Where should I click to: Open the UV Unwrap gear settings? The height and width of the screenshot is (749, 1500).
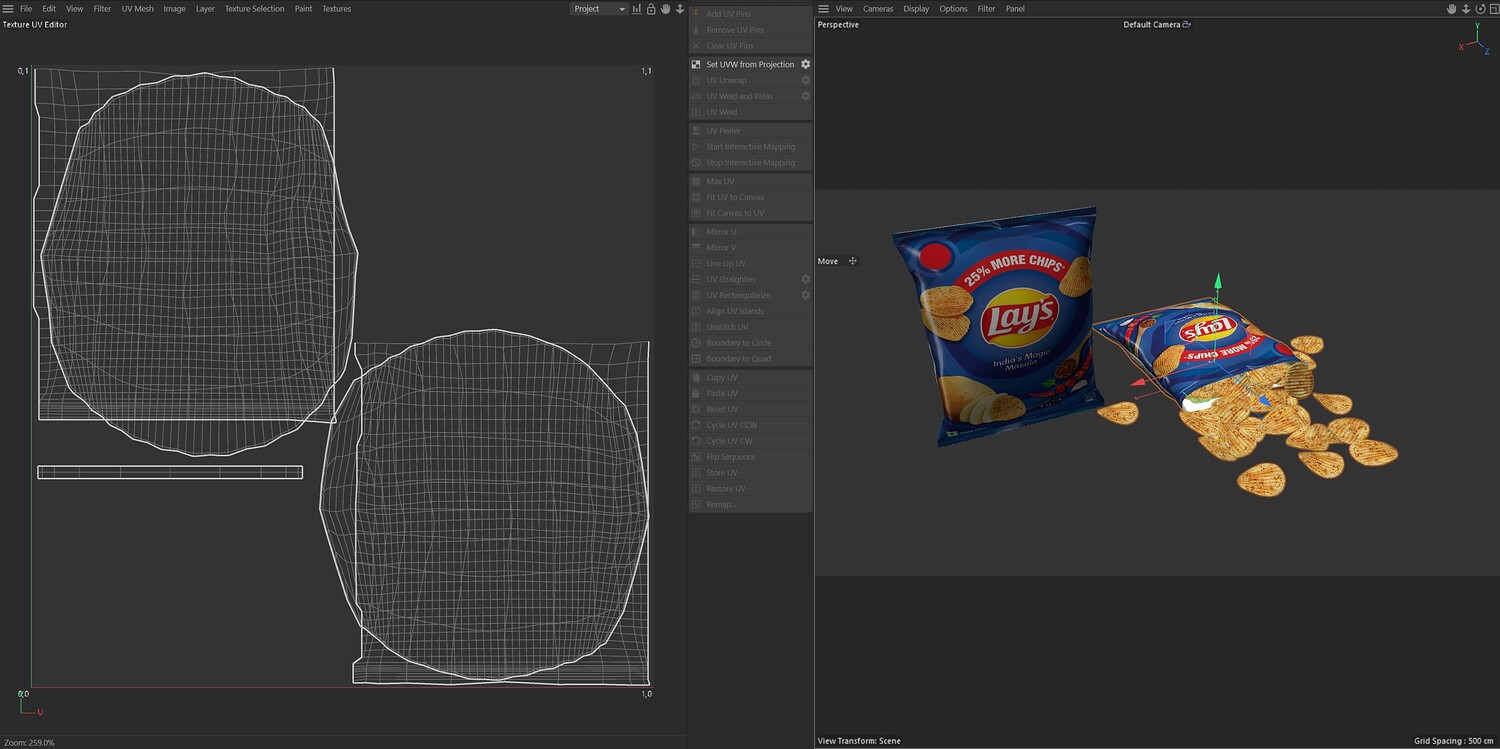[x=805, y=80]
